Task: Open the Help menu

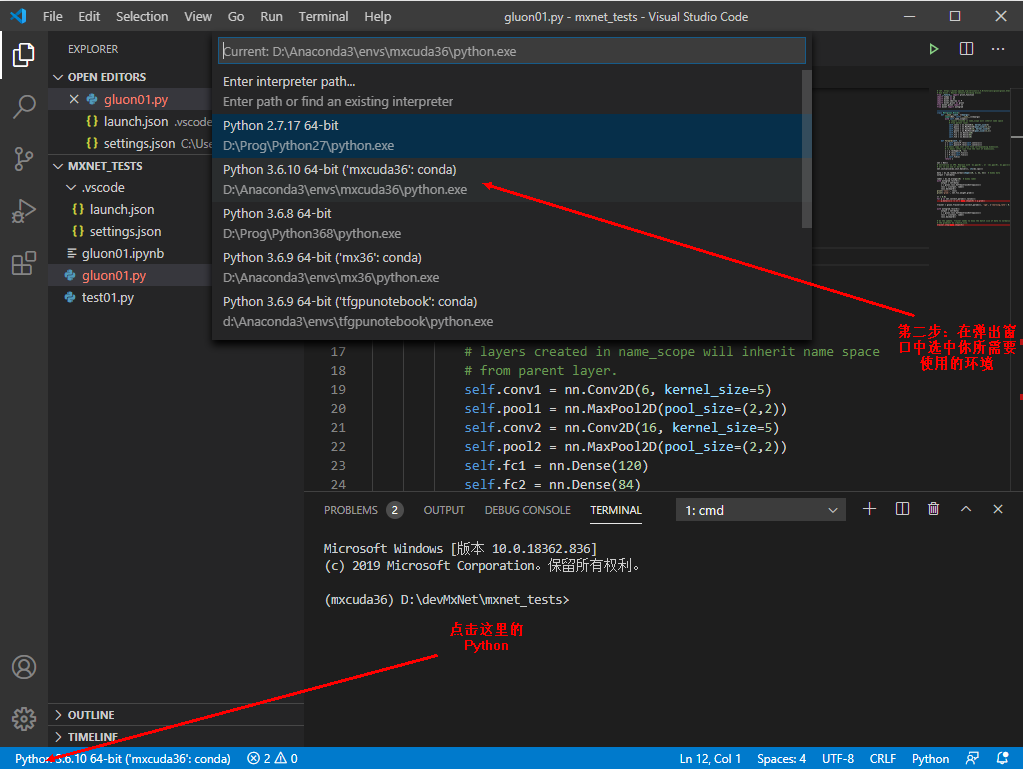Action: [x=377, y=16]
